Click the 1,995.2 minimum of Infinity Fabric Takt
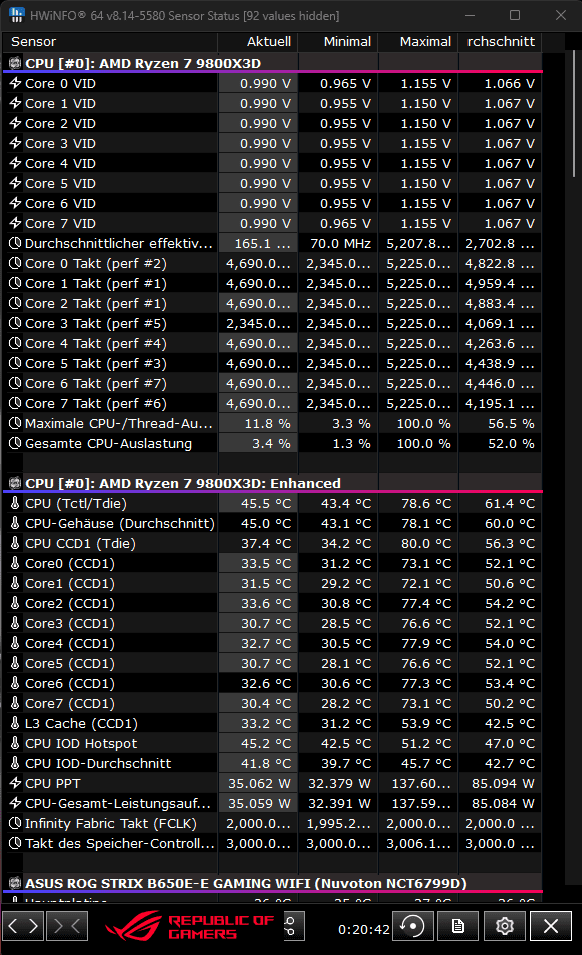 point(338,823)
